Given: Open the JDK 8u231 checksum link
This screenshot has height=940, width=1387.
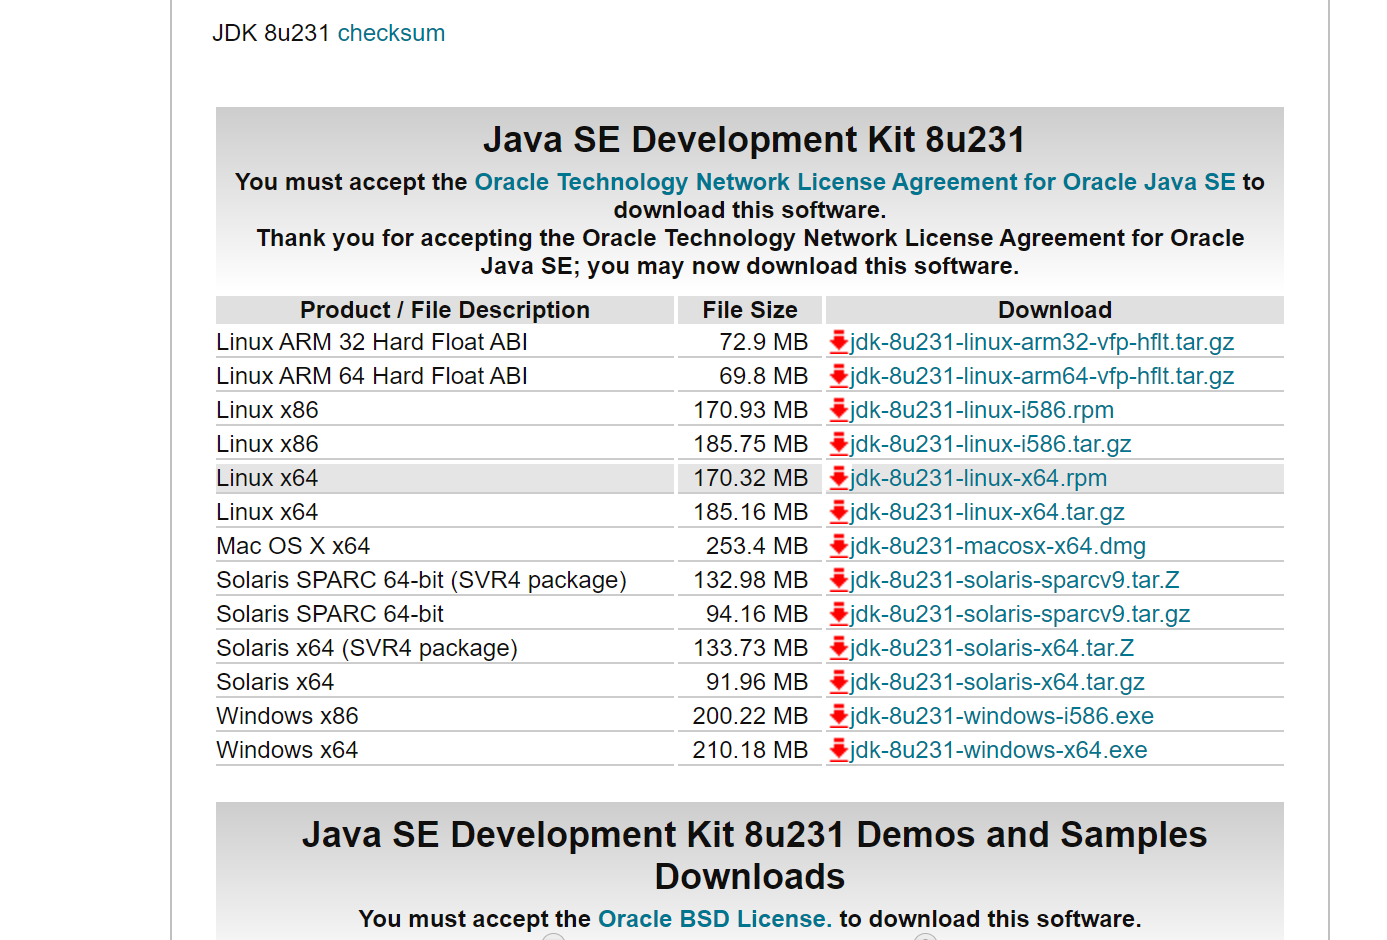Looking at the screenshot, I should pos(391,33).
